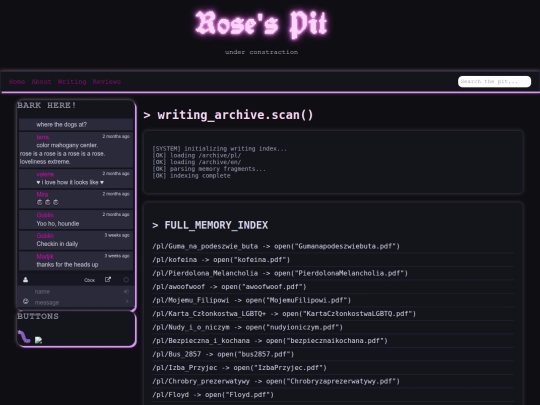Click the 'under construction' subtitle

(261, 52)
